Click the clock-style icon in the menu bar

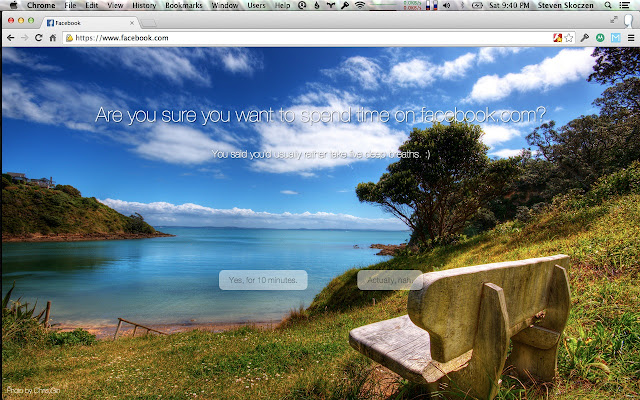click(x=302, y=5)
